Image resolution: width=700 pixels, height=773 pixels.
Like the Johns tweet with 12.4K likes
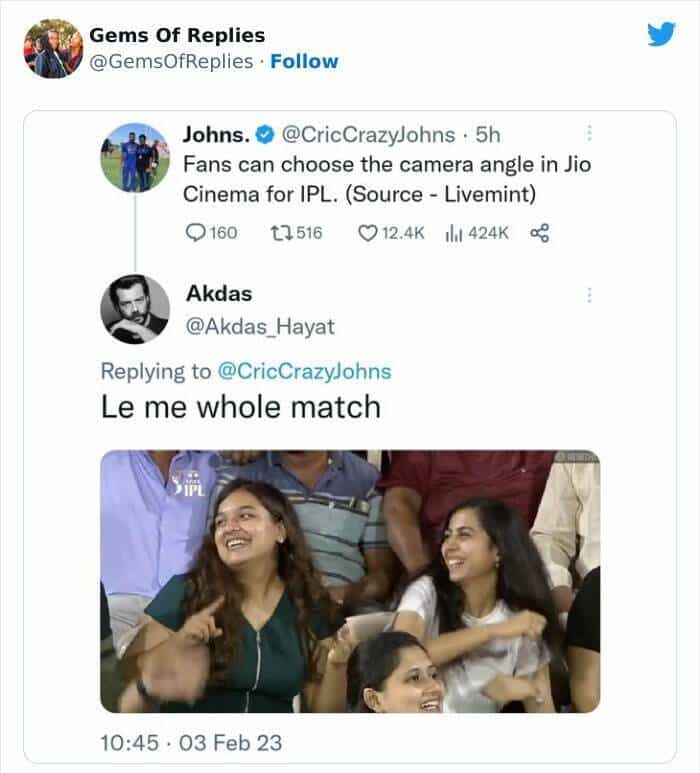[367, 233]
